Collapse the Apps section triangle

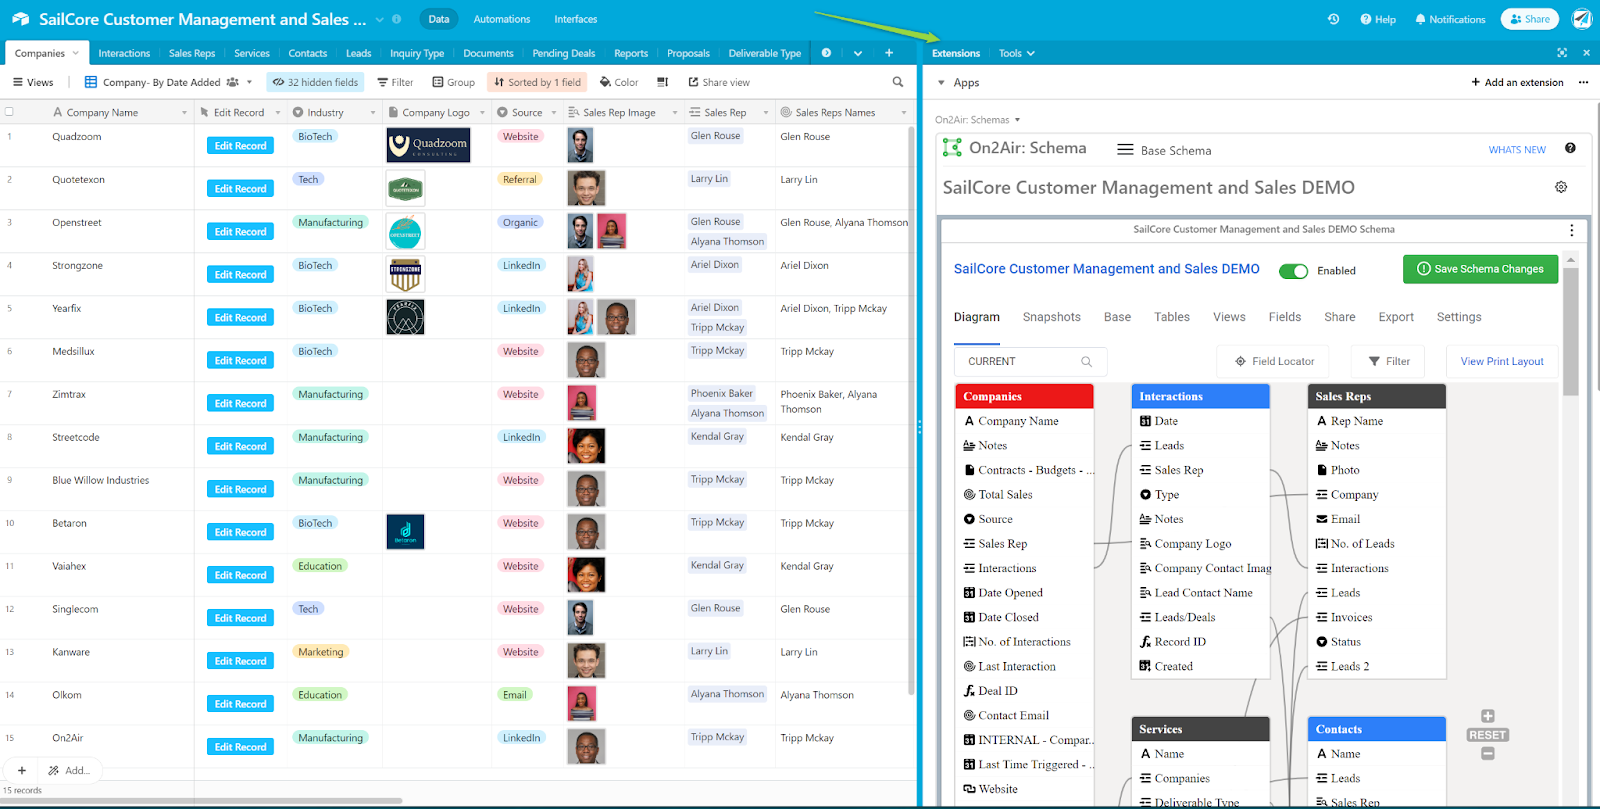(941, 83)
